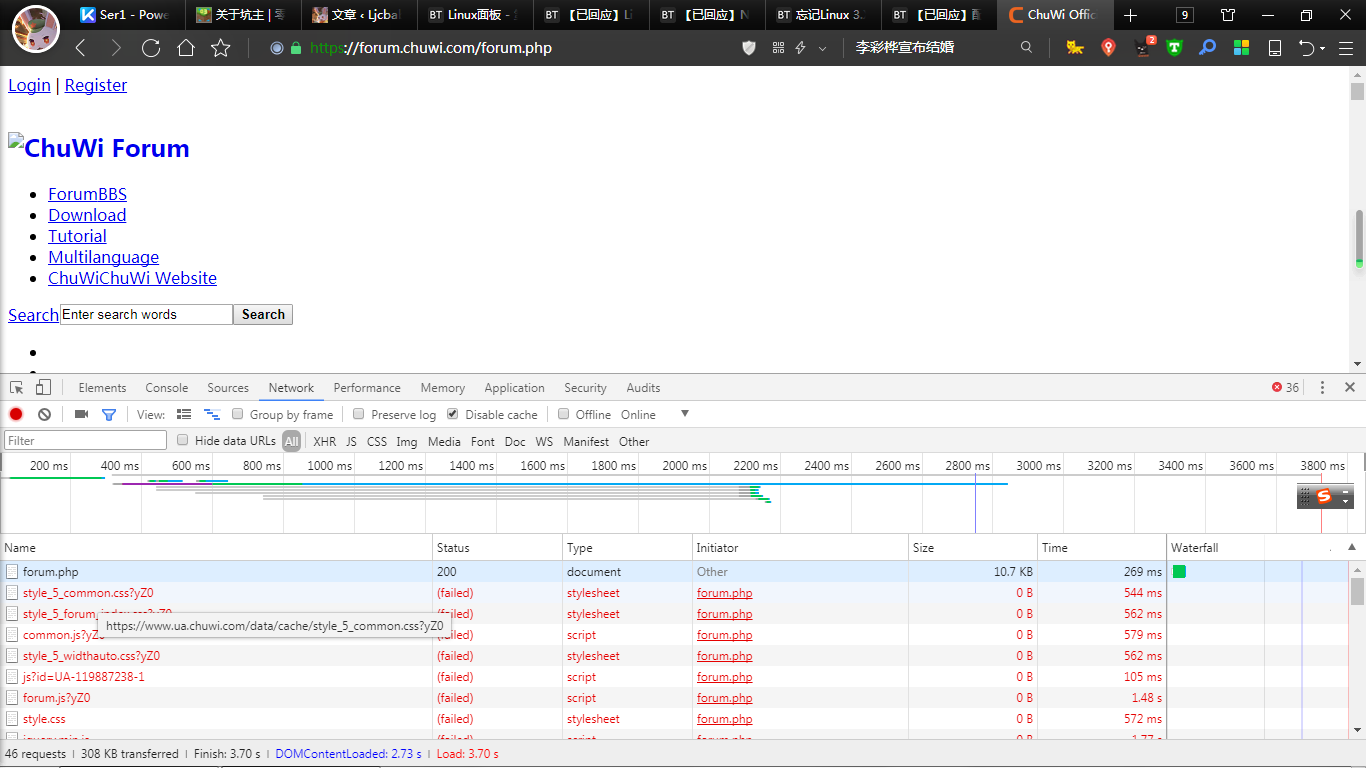The image size is (1366, 768).
Task: Click the page Search button
Action: [263, 314]
